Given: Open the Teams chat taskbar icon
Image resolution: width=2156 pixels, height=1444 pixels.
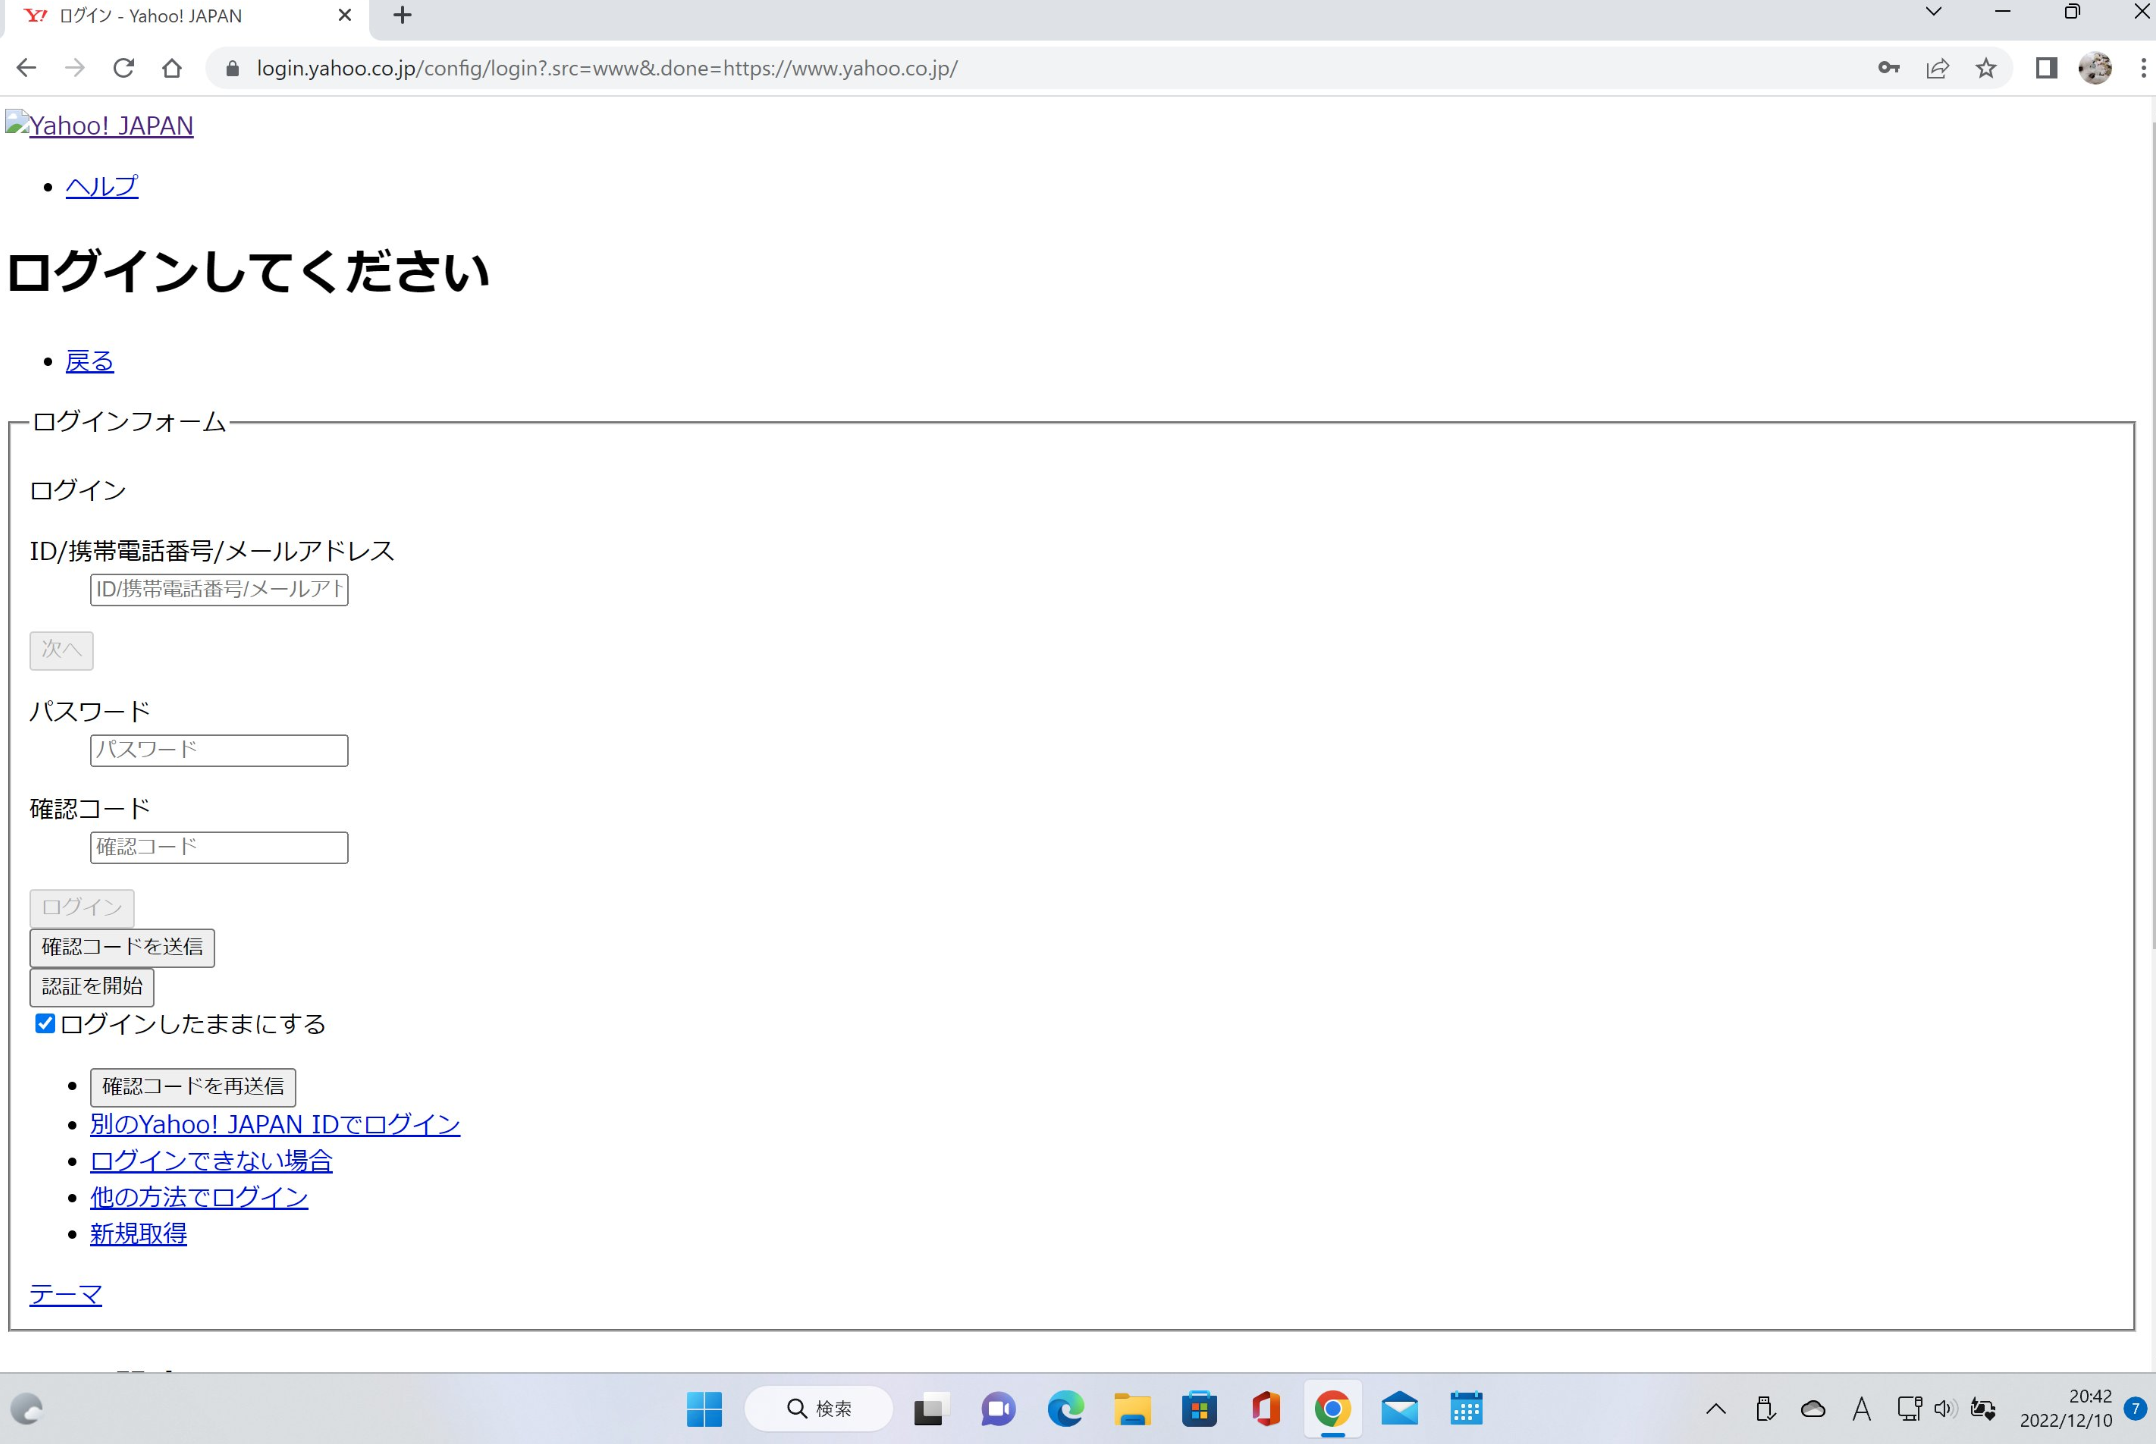Looking at the screenshot, I should pos(997,1409).
